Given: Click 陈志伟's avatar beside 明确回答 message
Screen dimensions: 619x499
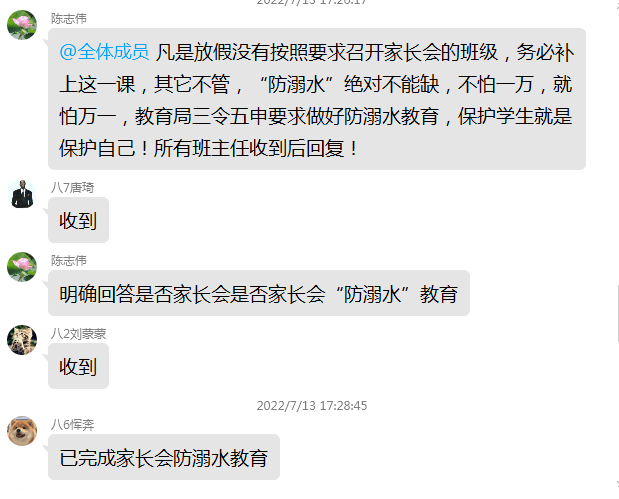Looking at the screenshot, I should (x=22, y=267).
